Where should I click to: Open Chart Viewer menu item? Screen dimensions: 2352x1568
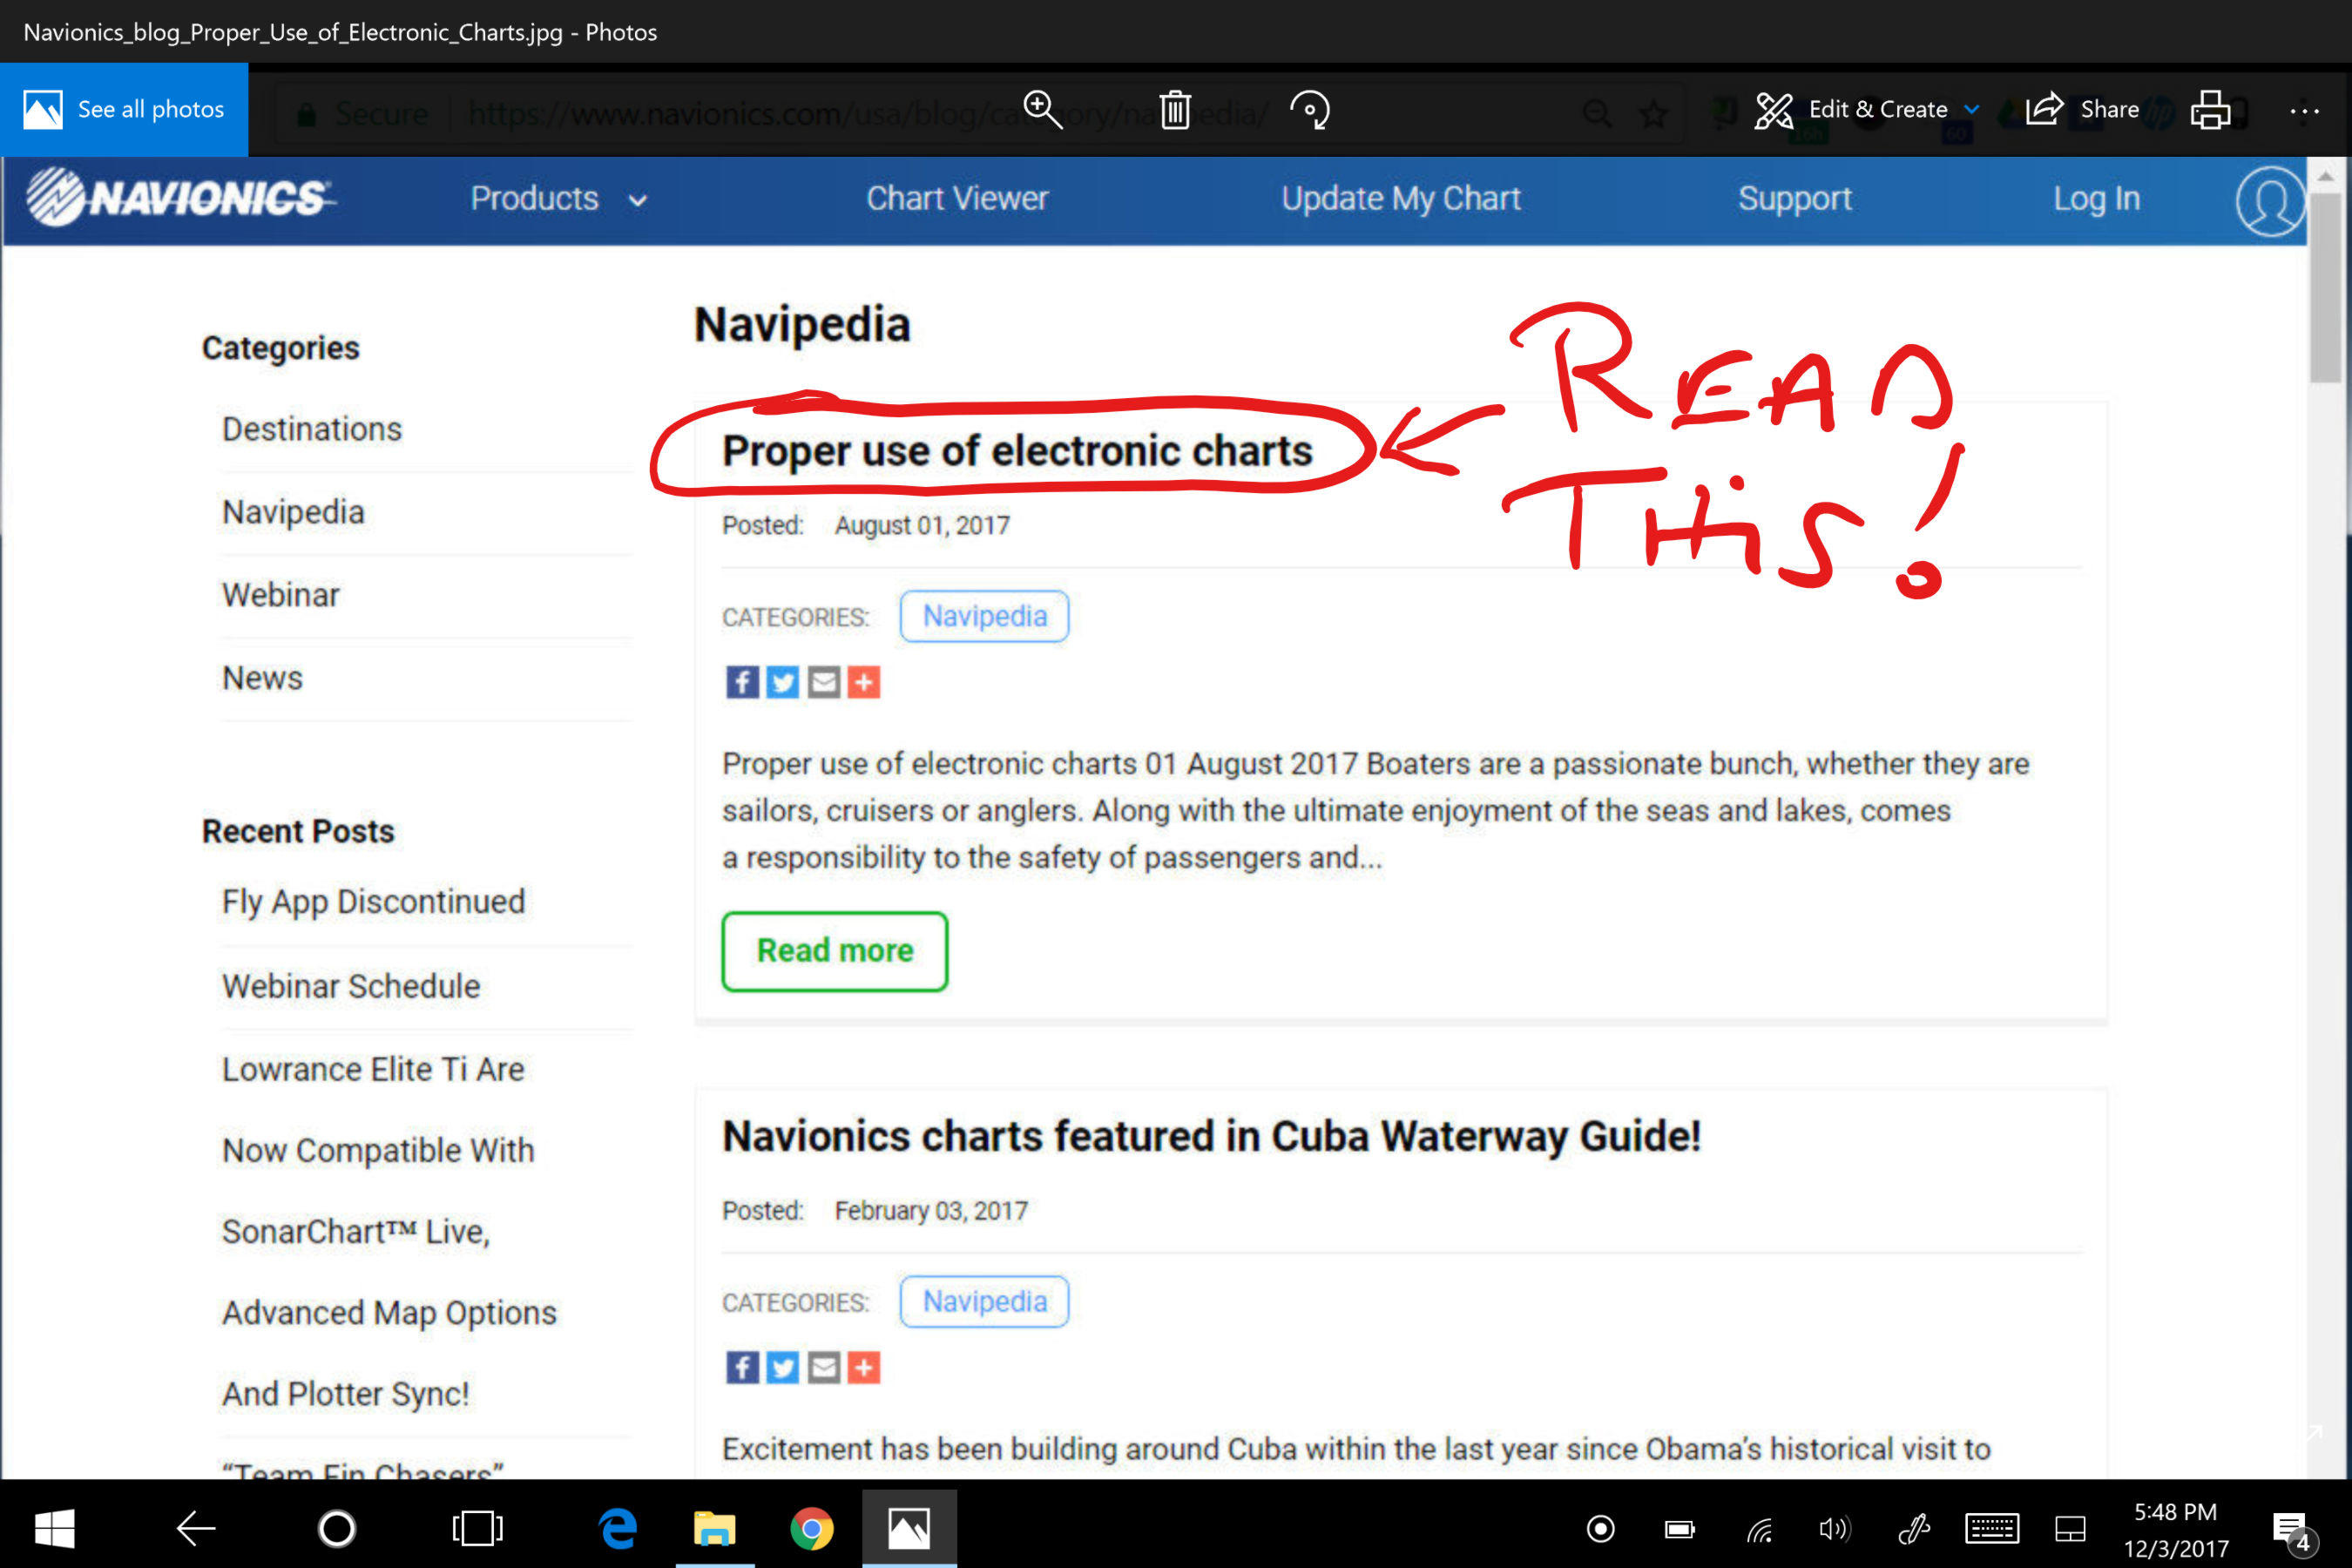click(957, 198)
